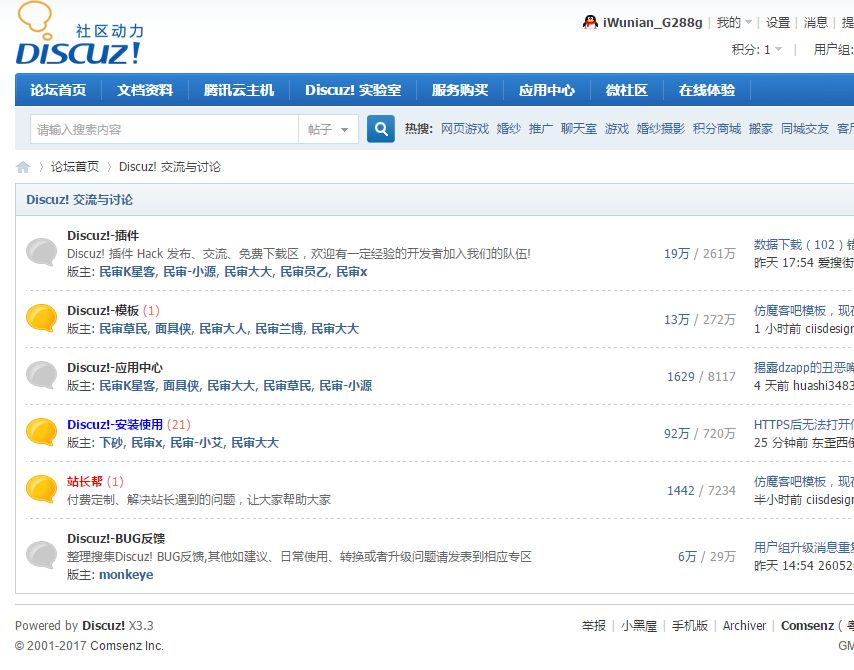Click 手机版 in the footer
Image resolution: width=854 pixels, height=670 pixels.
coord(690,626)
